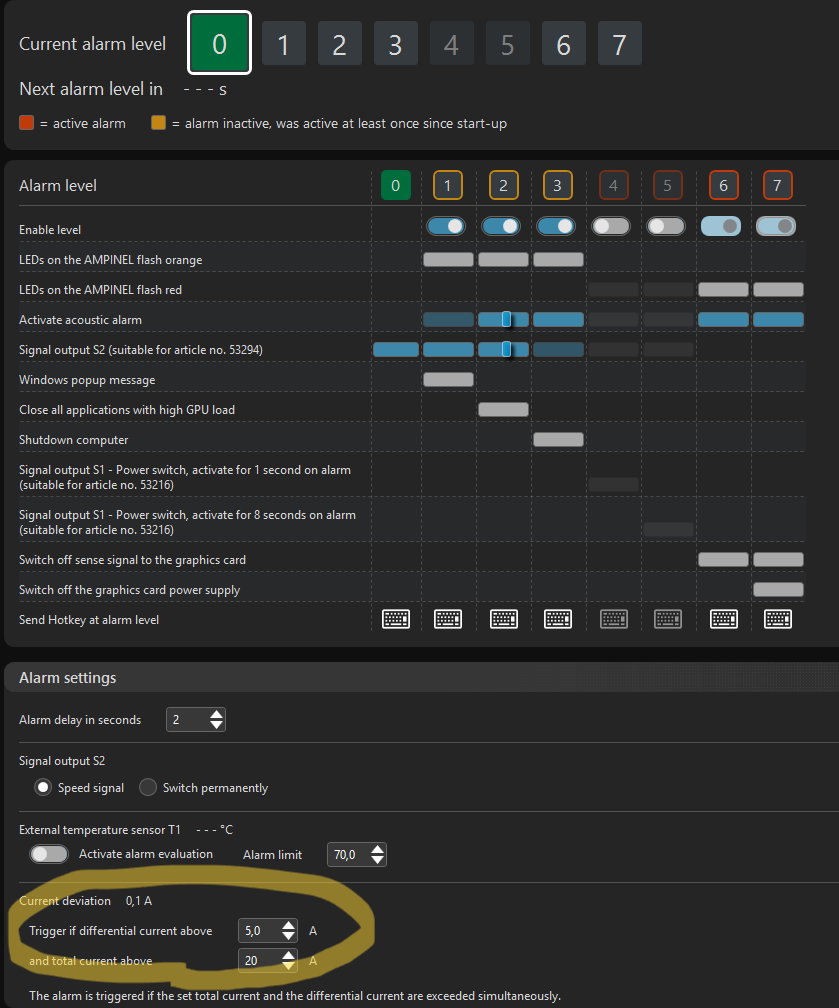Toggle signal output S2 for level 3

tap(559, 349)
